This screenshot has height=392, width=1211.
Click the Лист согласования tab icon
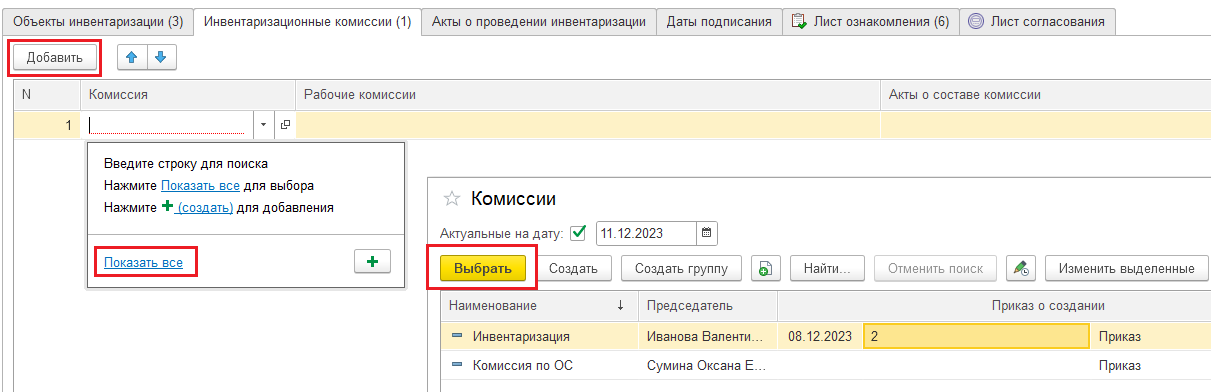point(976,21)
